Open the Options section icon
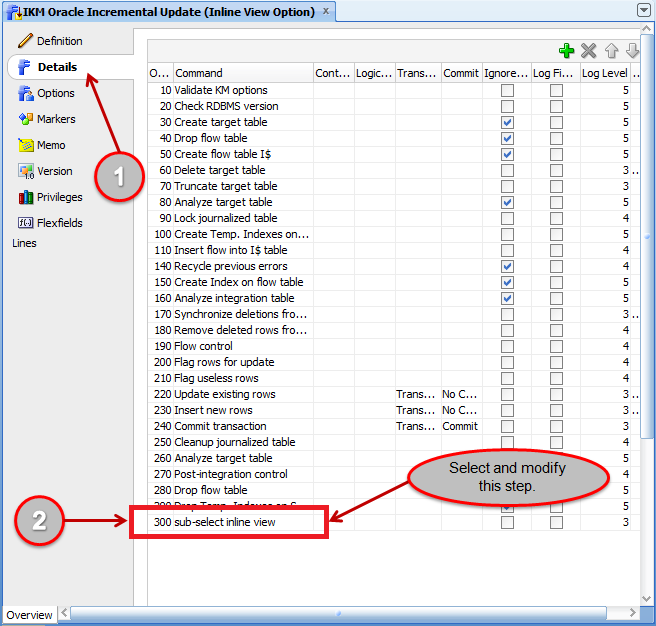 click(x=27, y=93)
